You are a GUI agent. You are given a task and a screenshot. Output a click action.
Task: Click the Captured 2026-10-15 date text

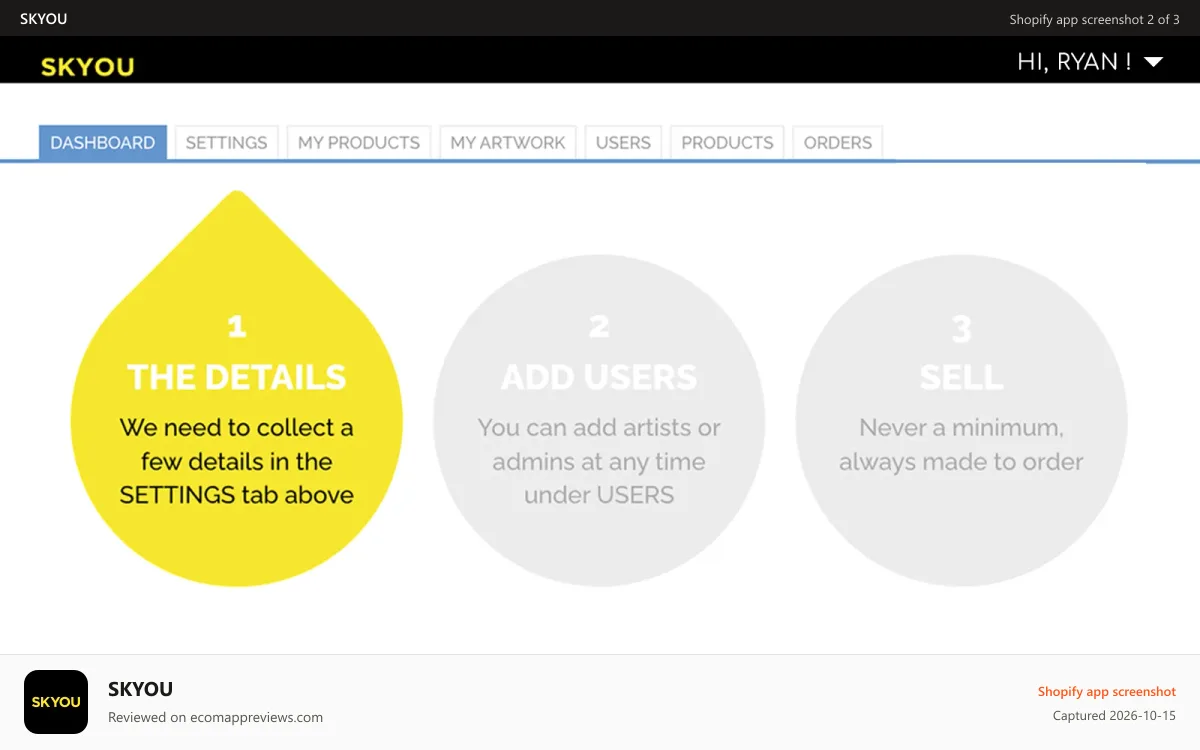point(1114,715)
